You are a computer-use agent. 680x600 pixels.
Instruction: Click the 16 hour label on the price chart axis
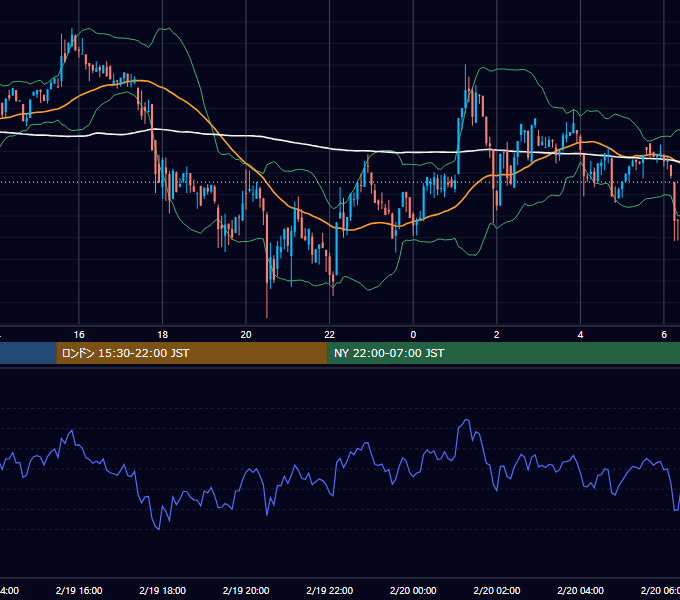pos(79,335)
